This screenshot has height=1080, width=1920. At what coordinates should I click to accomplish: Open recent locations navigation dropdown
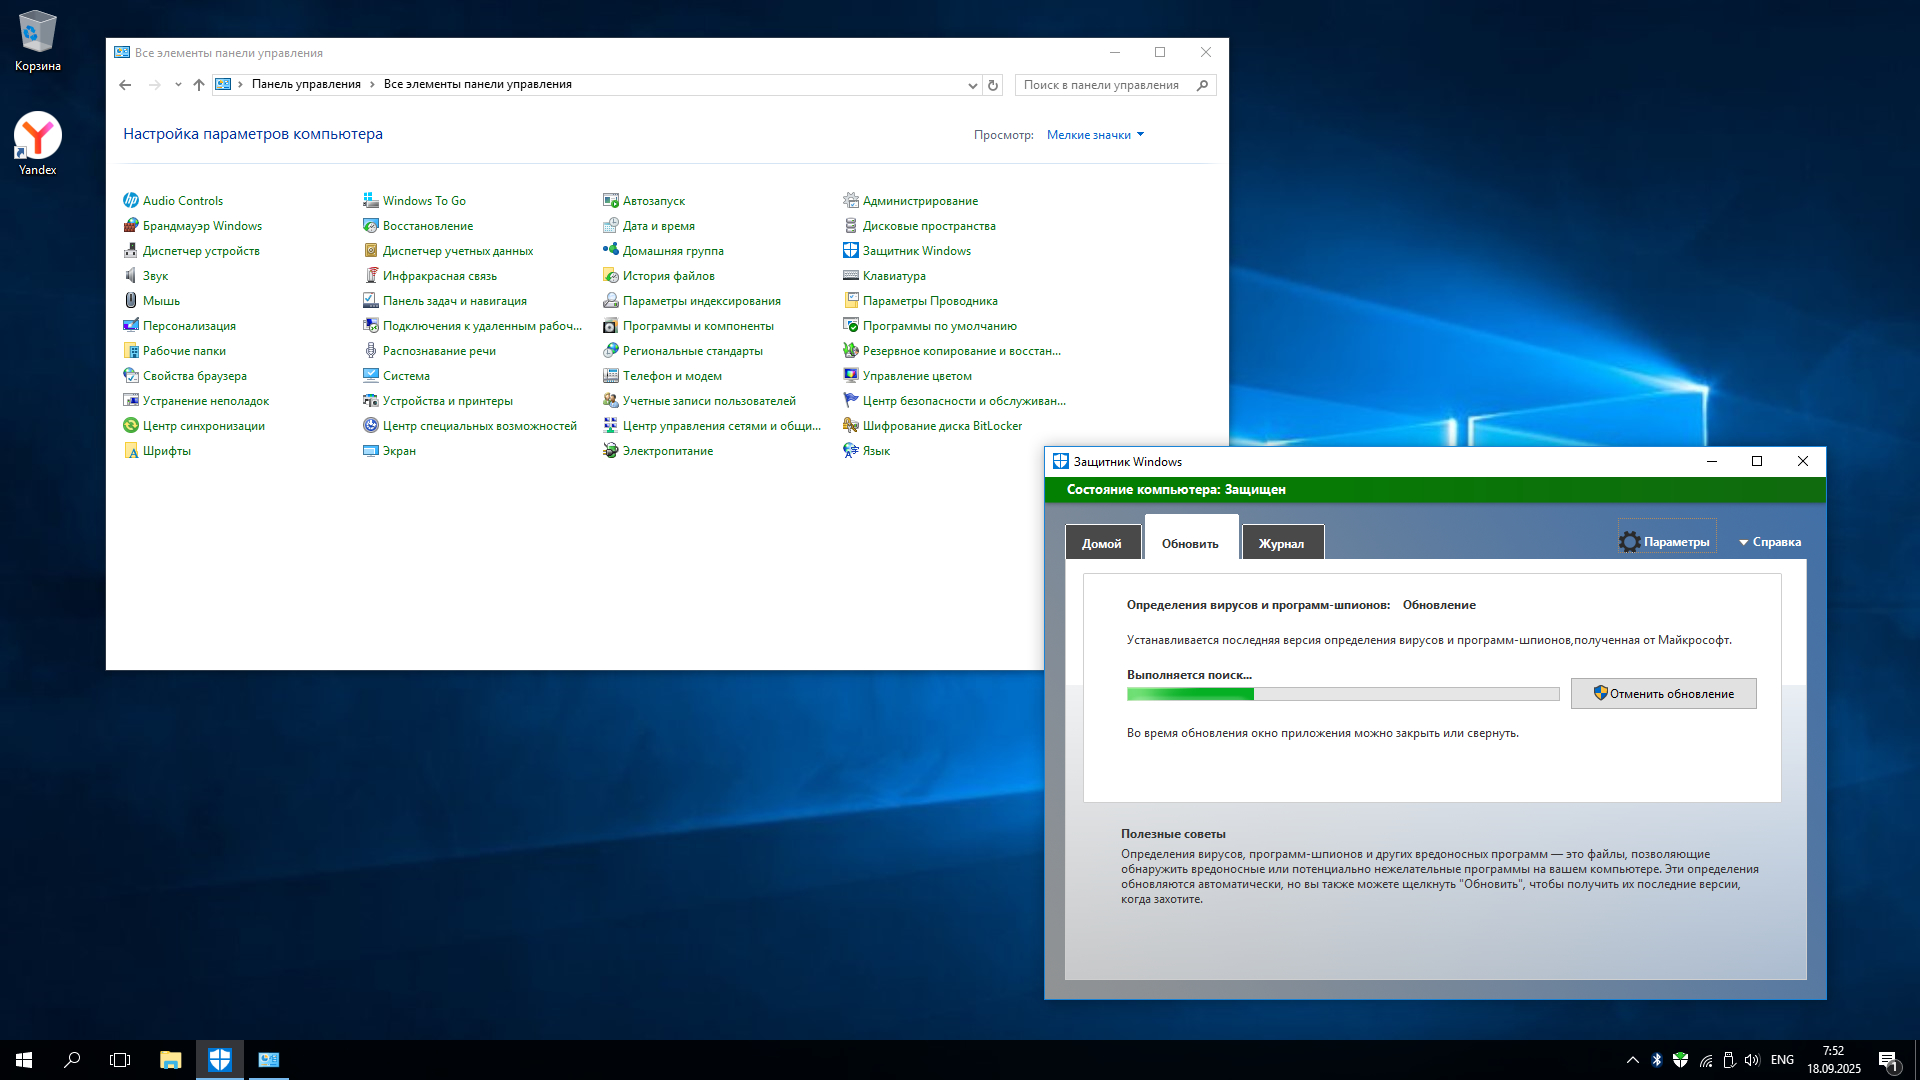click(178, 85)
